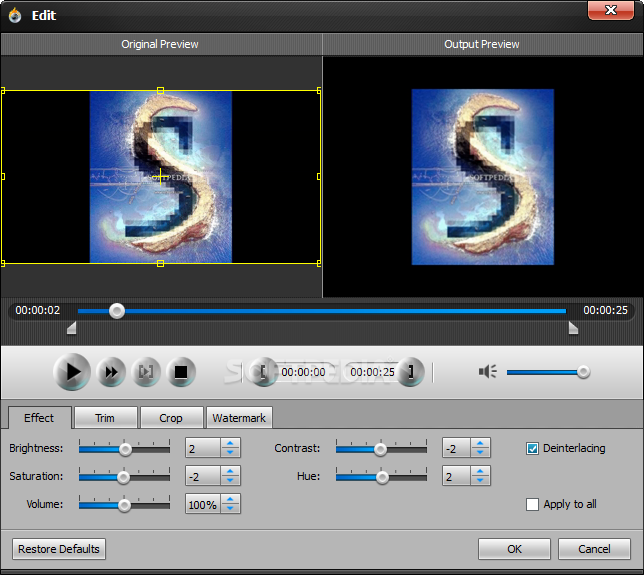The height and width of the screenshot is (575, 644).
Task: Click the next frame step button
Action: pos(146,372)
